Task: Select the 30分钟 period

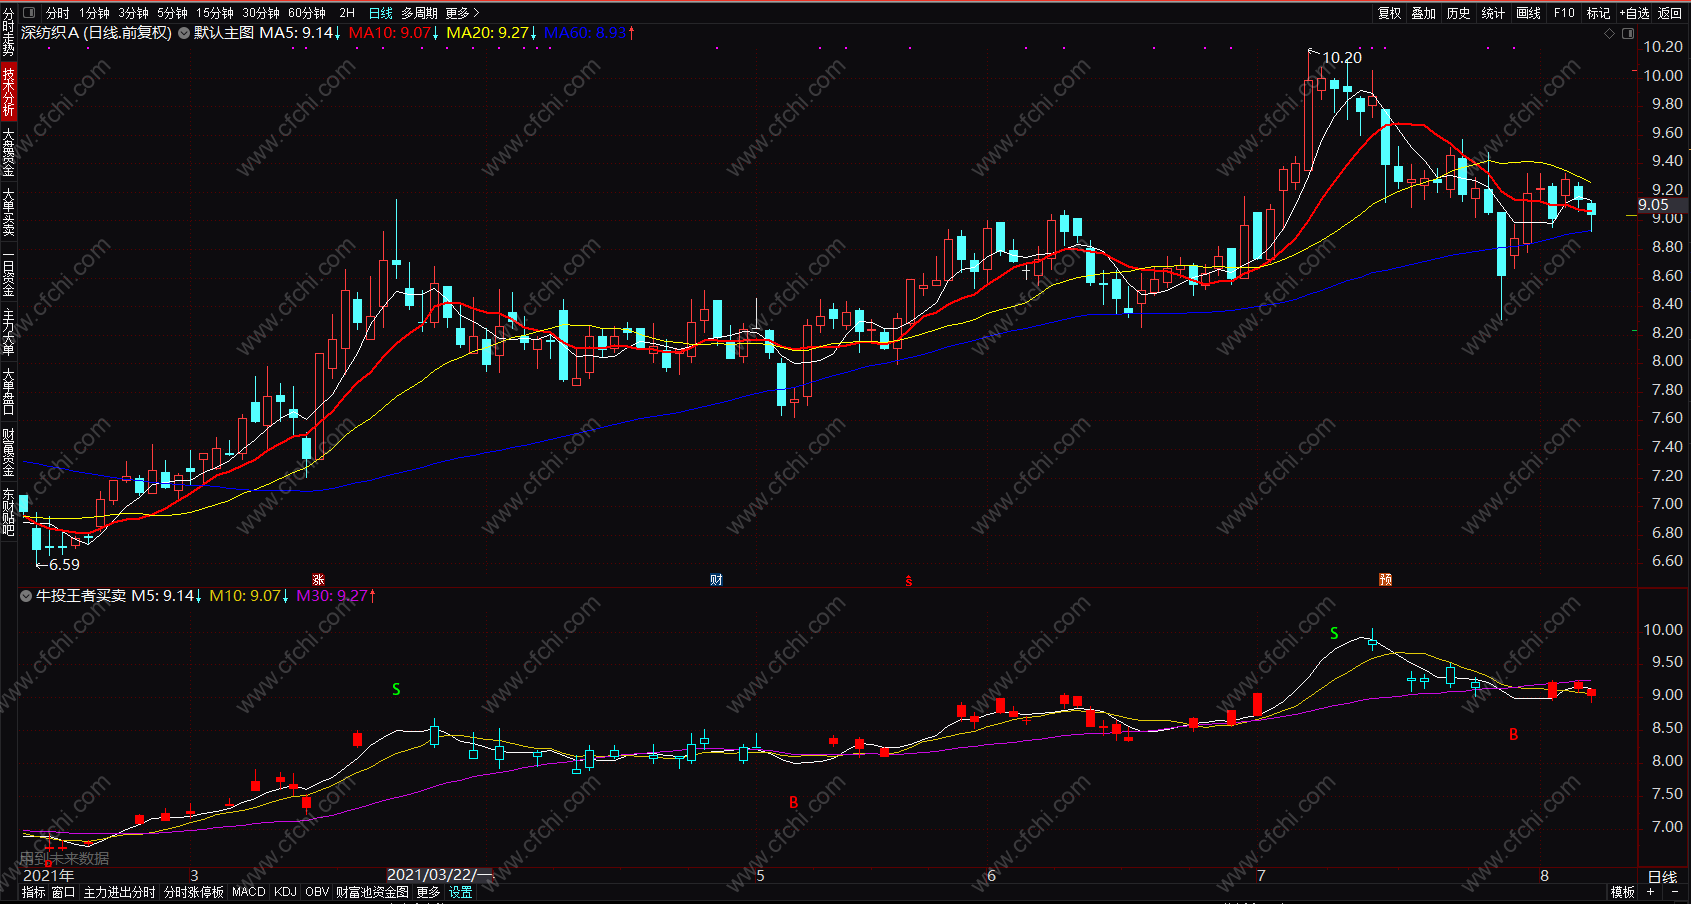Action: click(x=261, y=13)
